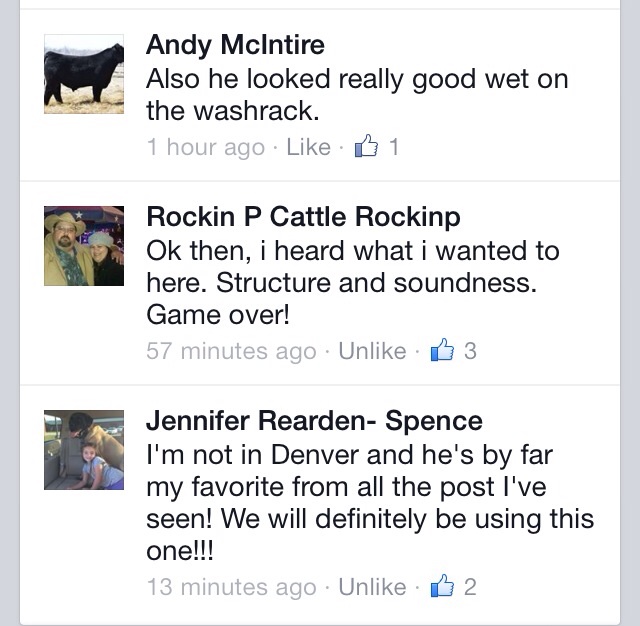Select the "looked really good wet" comment text
640x626 pixels.
357,80
